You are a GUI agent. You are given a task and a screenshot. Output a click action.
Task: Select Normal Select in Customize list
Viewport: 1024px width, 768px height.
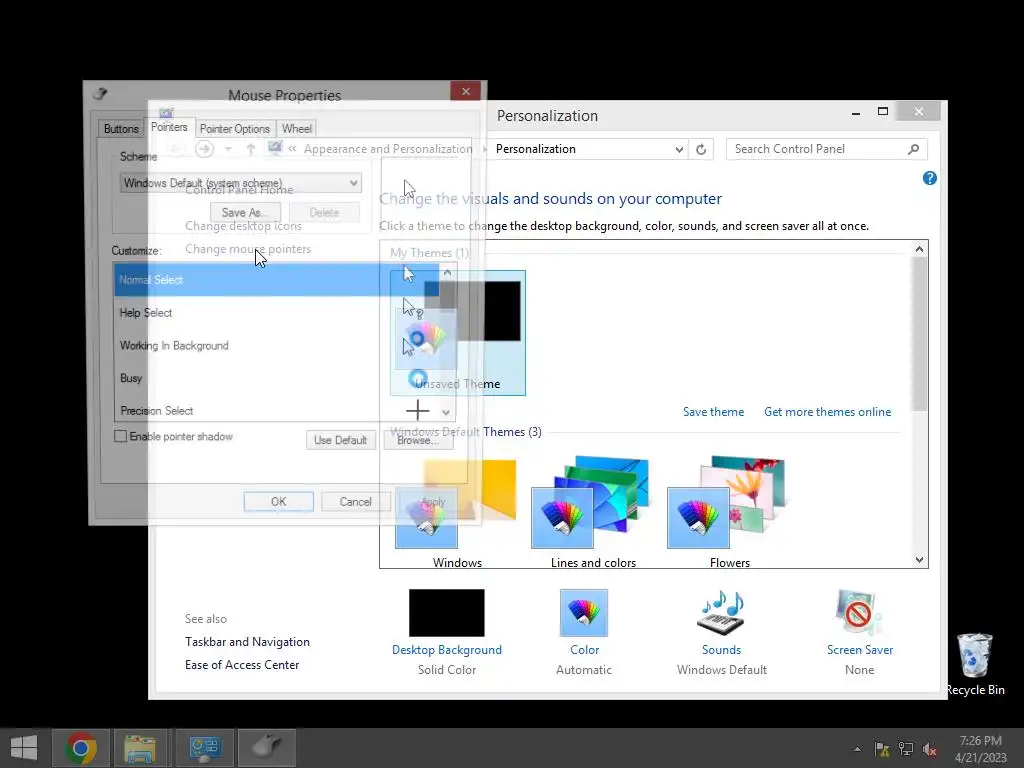278,280
